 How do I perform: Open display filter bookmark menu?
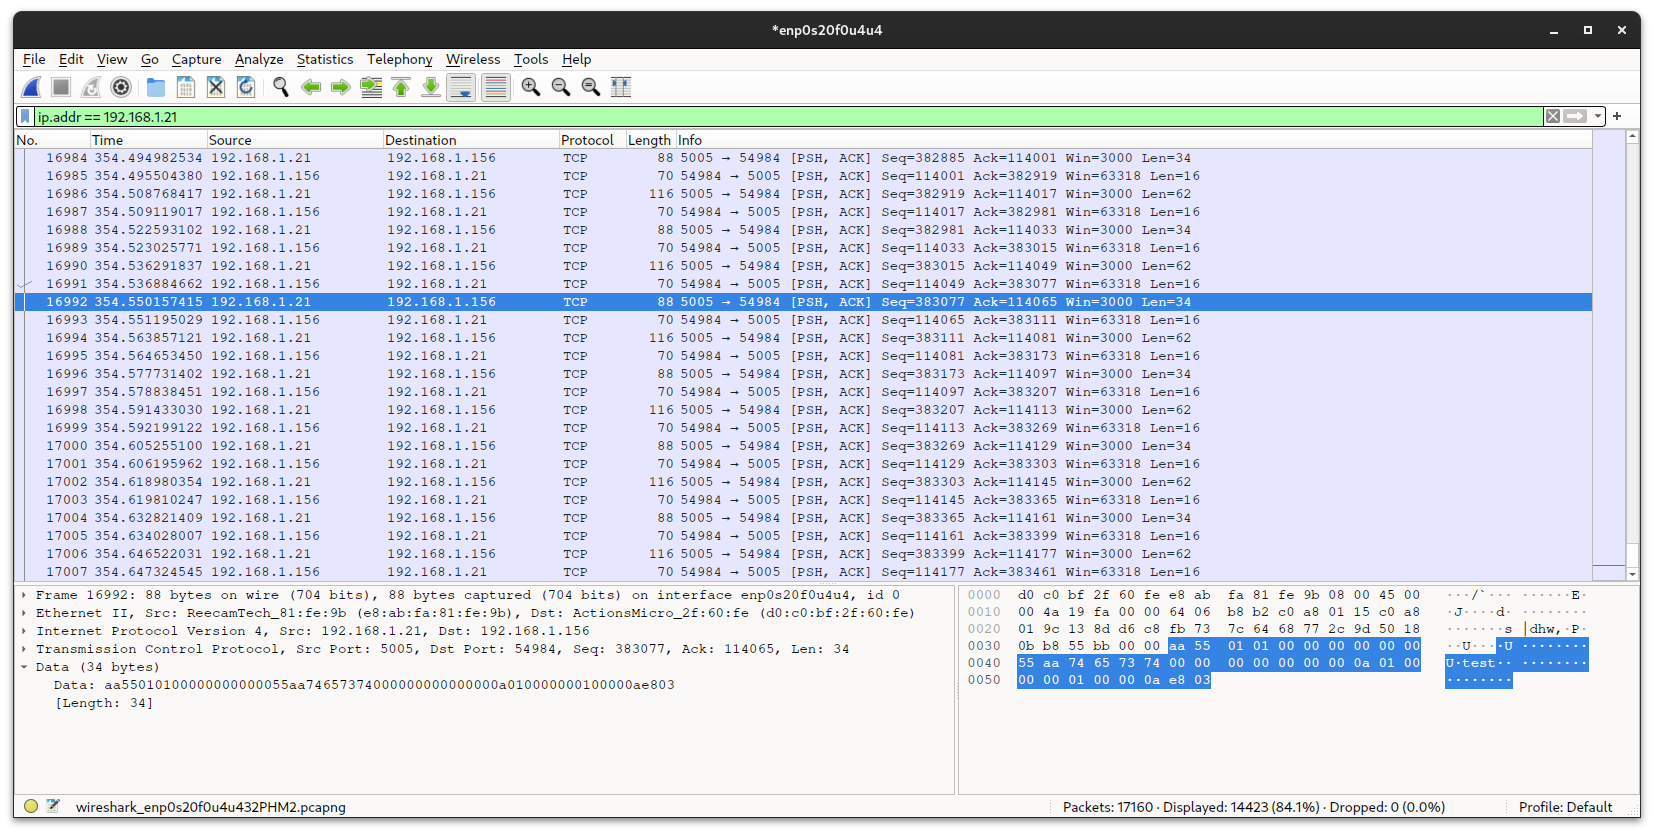coord(25,117)
